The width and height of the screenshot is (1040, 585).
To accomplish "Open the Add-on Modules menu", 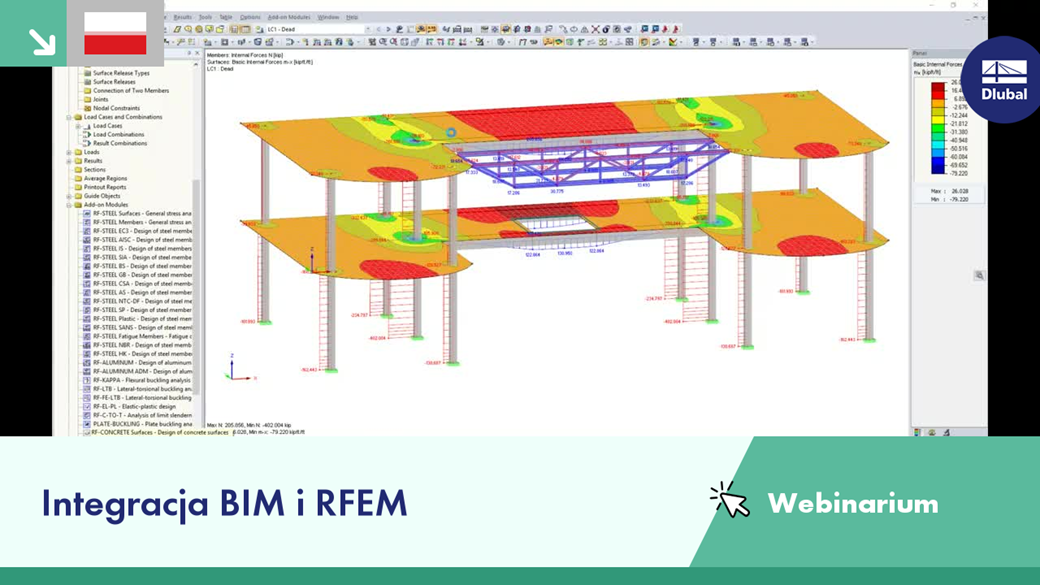I will point(289,17).
